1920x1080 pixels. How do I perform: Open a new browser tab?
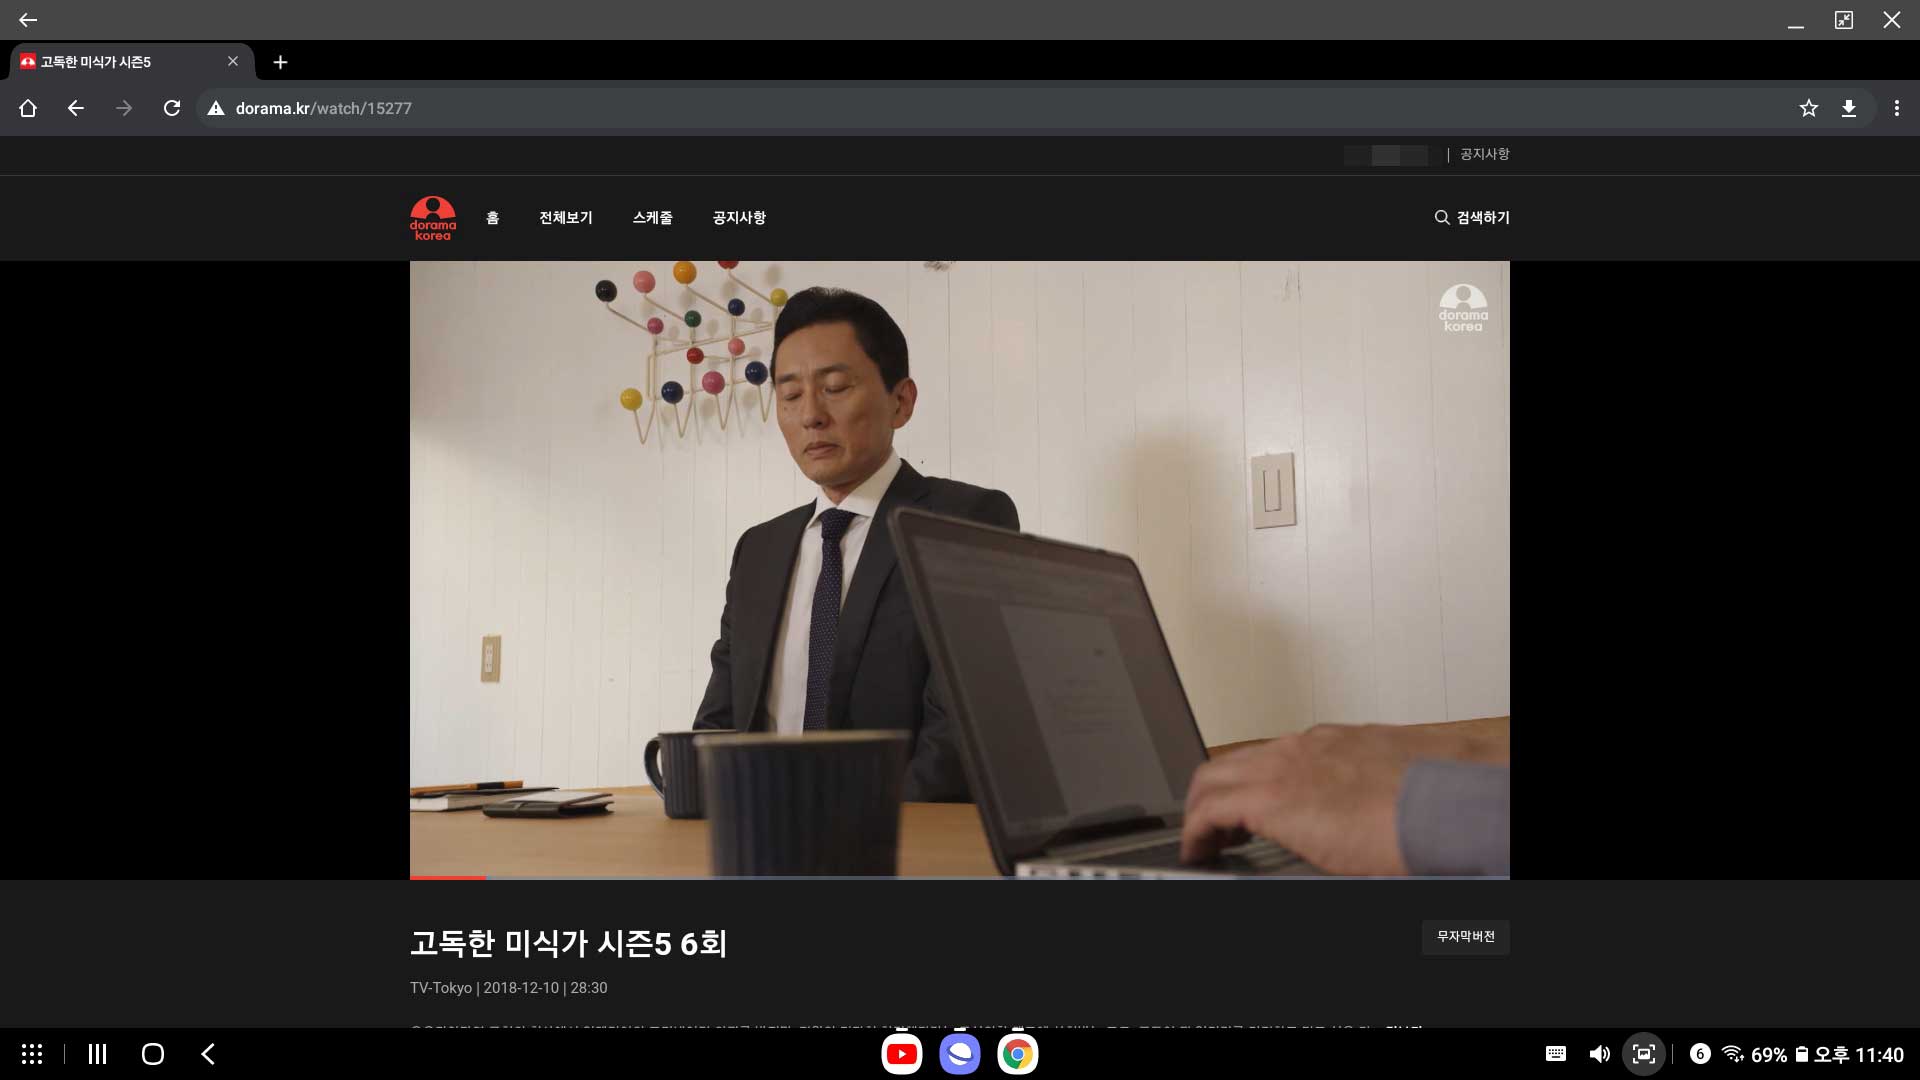coord(280,62)
